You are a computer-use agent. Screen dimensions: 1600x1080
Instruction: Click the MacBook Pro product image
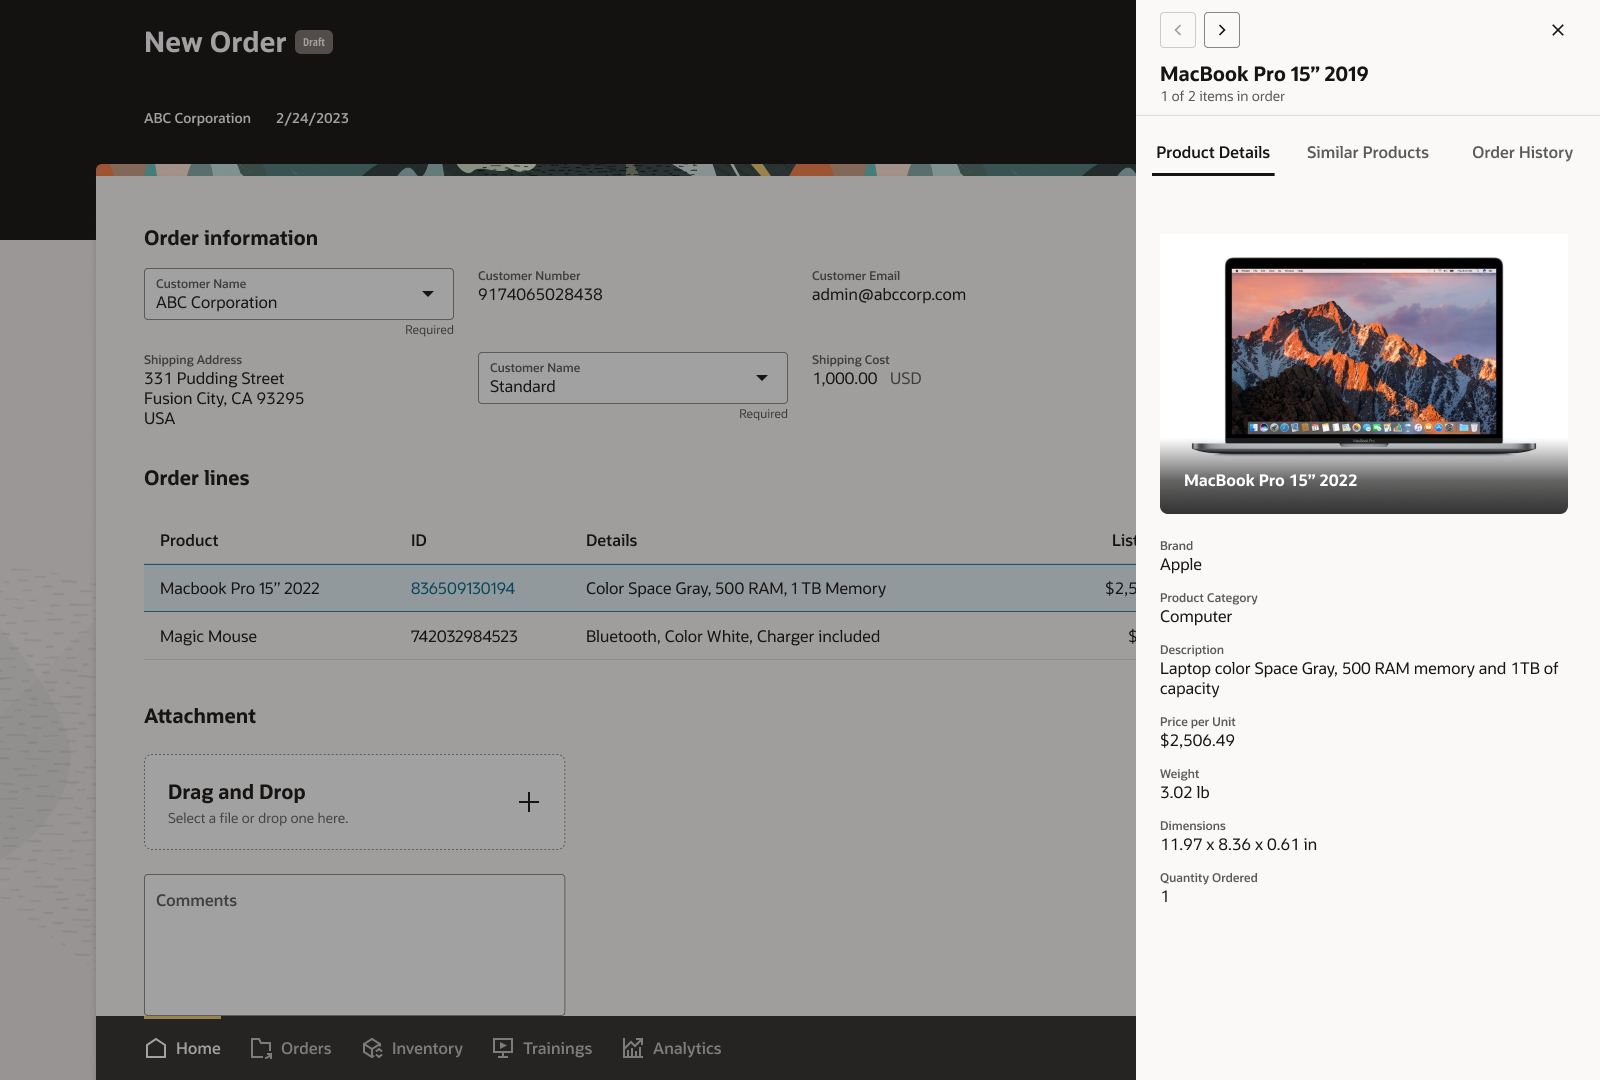pyautogui.click(x=1364, y=374)
